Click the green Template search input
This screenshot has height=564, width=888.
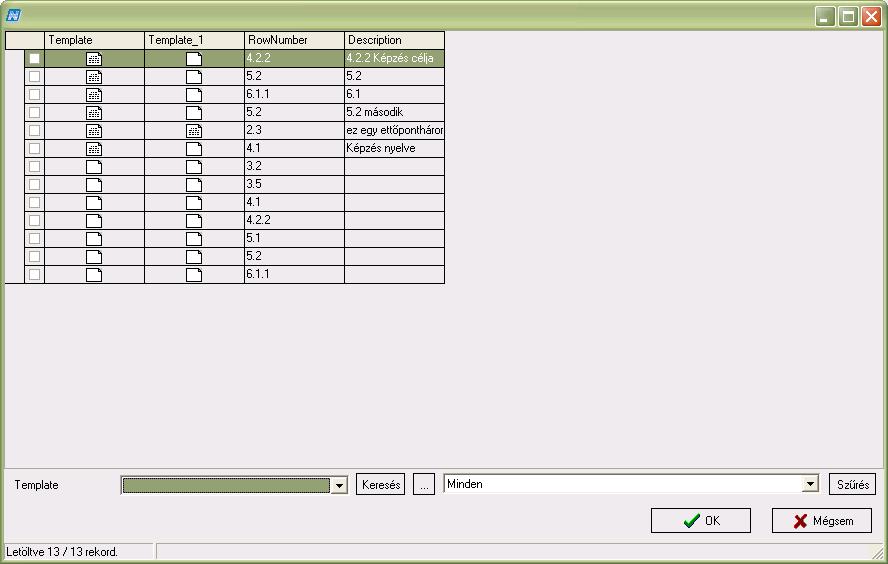(226, 485)
